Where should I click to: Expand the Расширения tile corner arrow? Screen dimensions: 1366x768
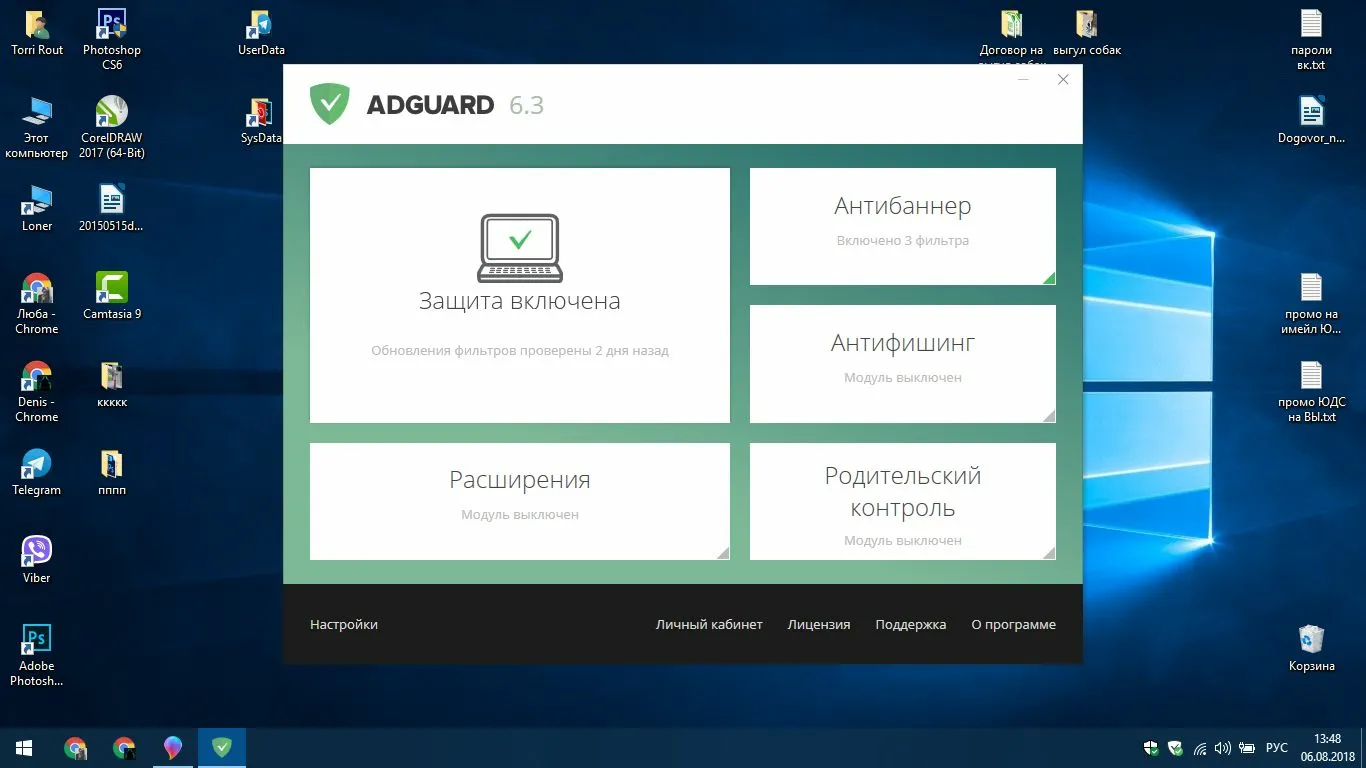pos(722,552)
